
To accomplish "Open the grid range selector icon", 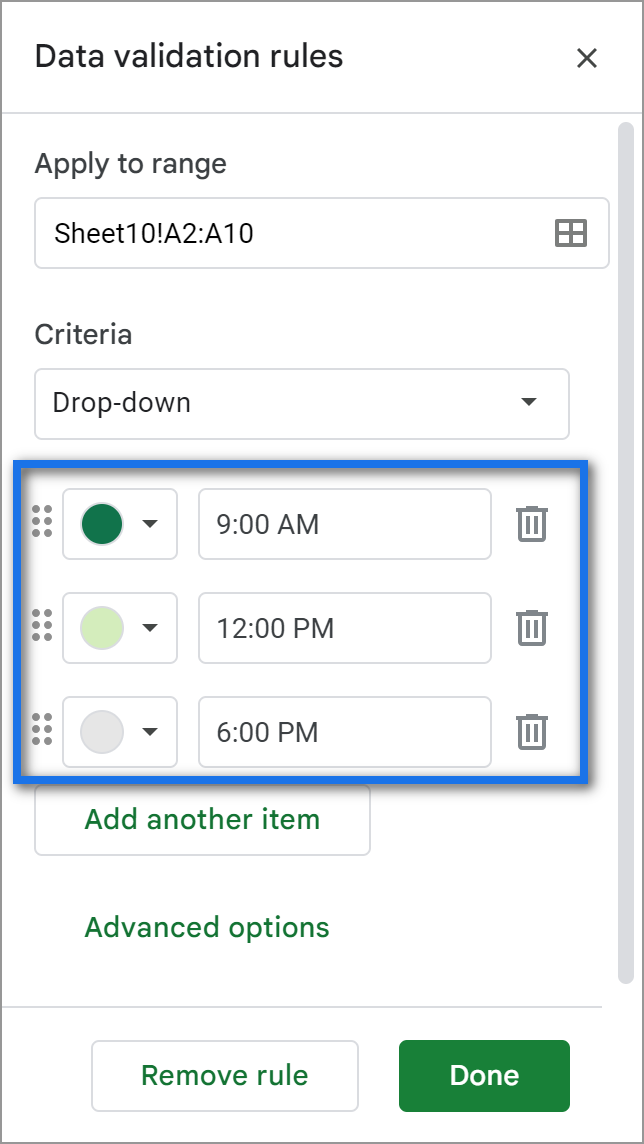I will click(568, 233).
